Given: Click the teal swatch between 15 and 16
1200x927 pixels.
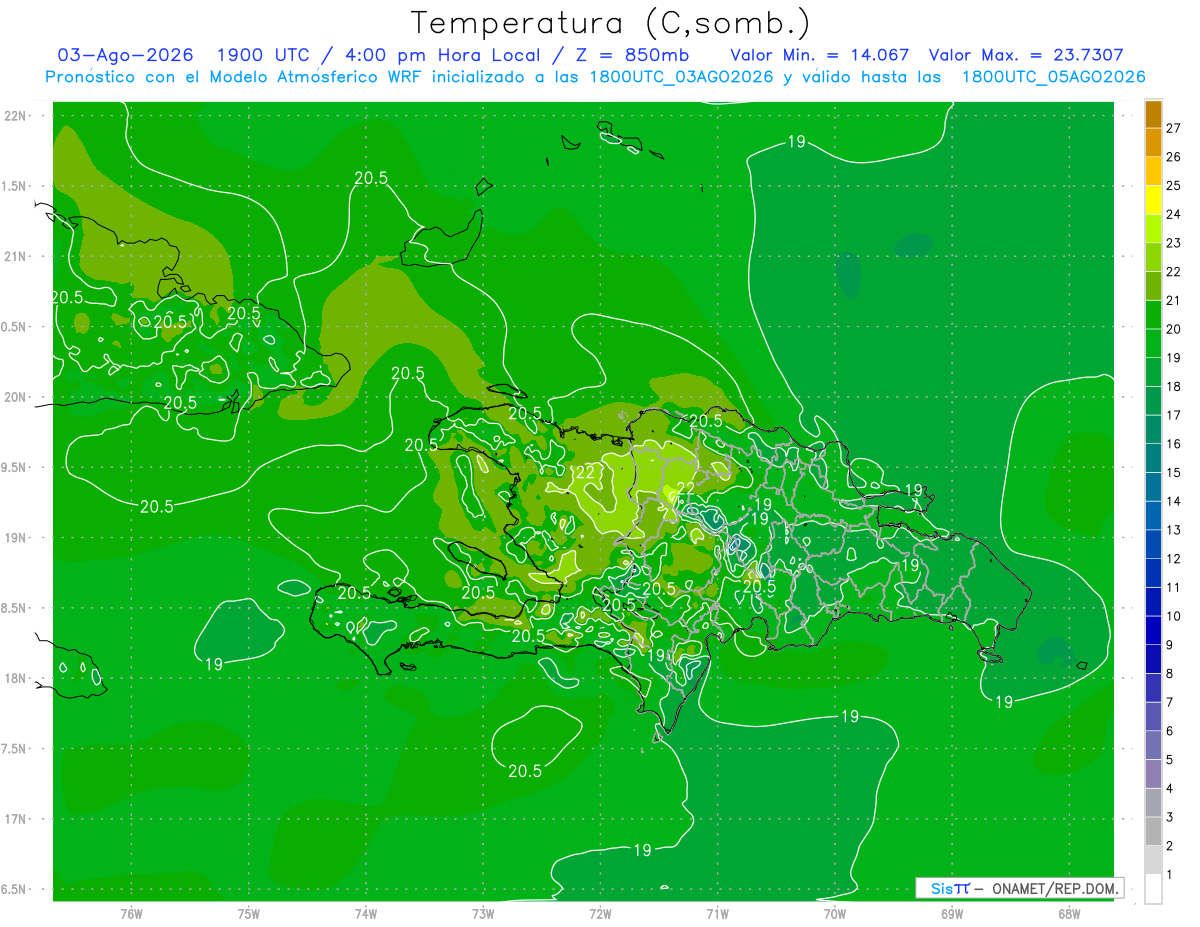Looking at the screenshot, I should [x=1153, y=458].
